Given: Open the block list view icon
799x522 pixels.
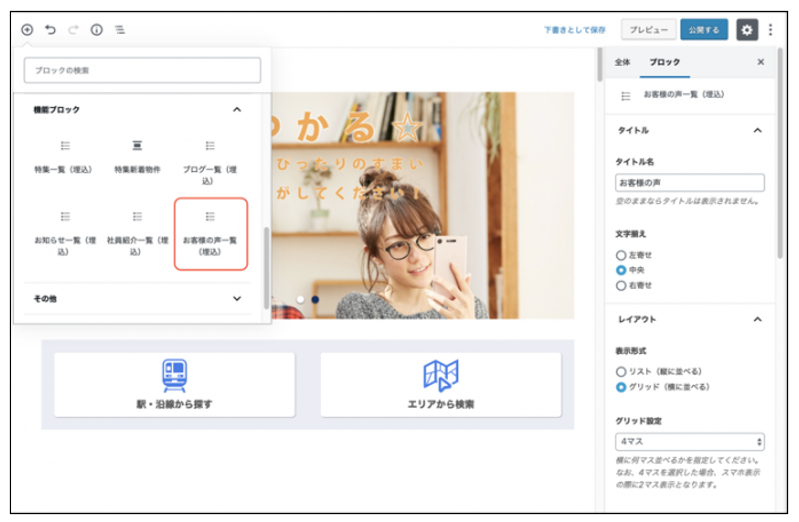Looking at the screenshot, I should point(120,30).
